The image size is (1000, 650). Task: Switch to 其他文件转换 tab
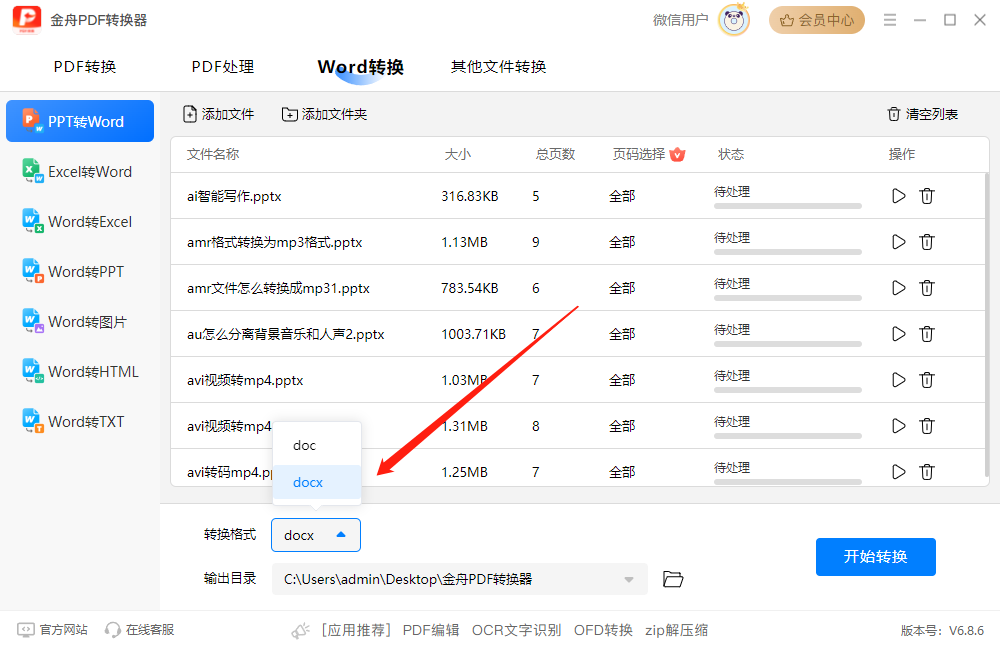pyautogui.click(x=498, y=66)
